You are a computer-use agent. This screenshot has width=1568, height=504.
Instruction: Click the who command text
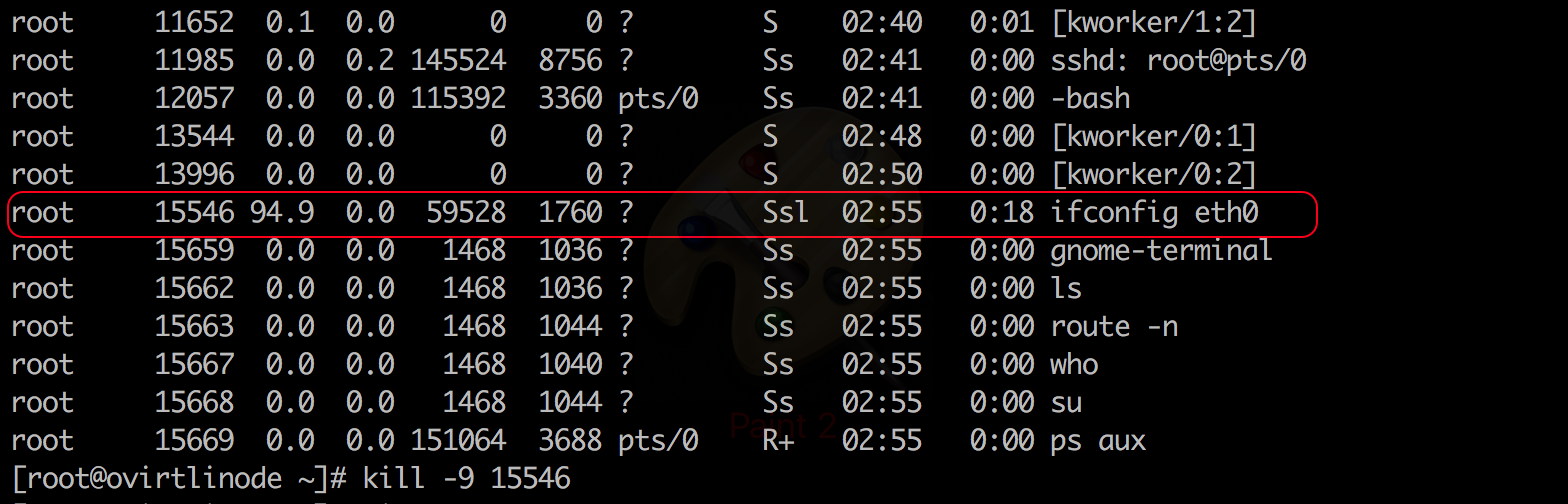click(x=1074, y=364)
